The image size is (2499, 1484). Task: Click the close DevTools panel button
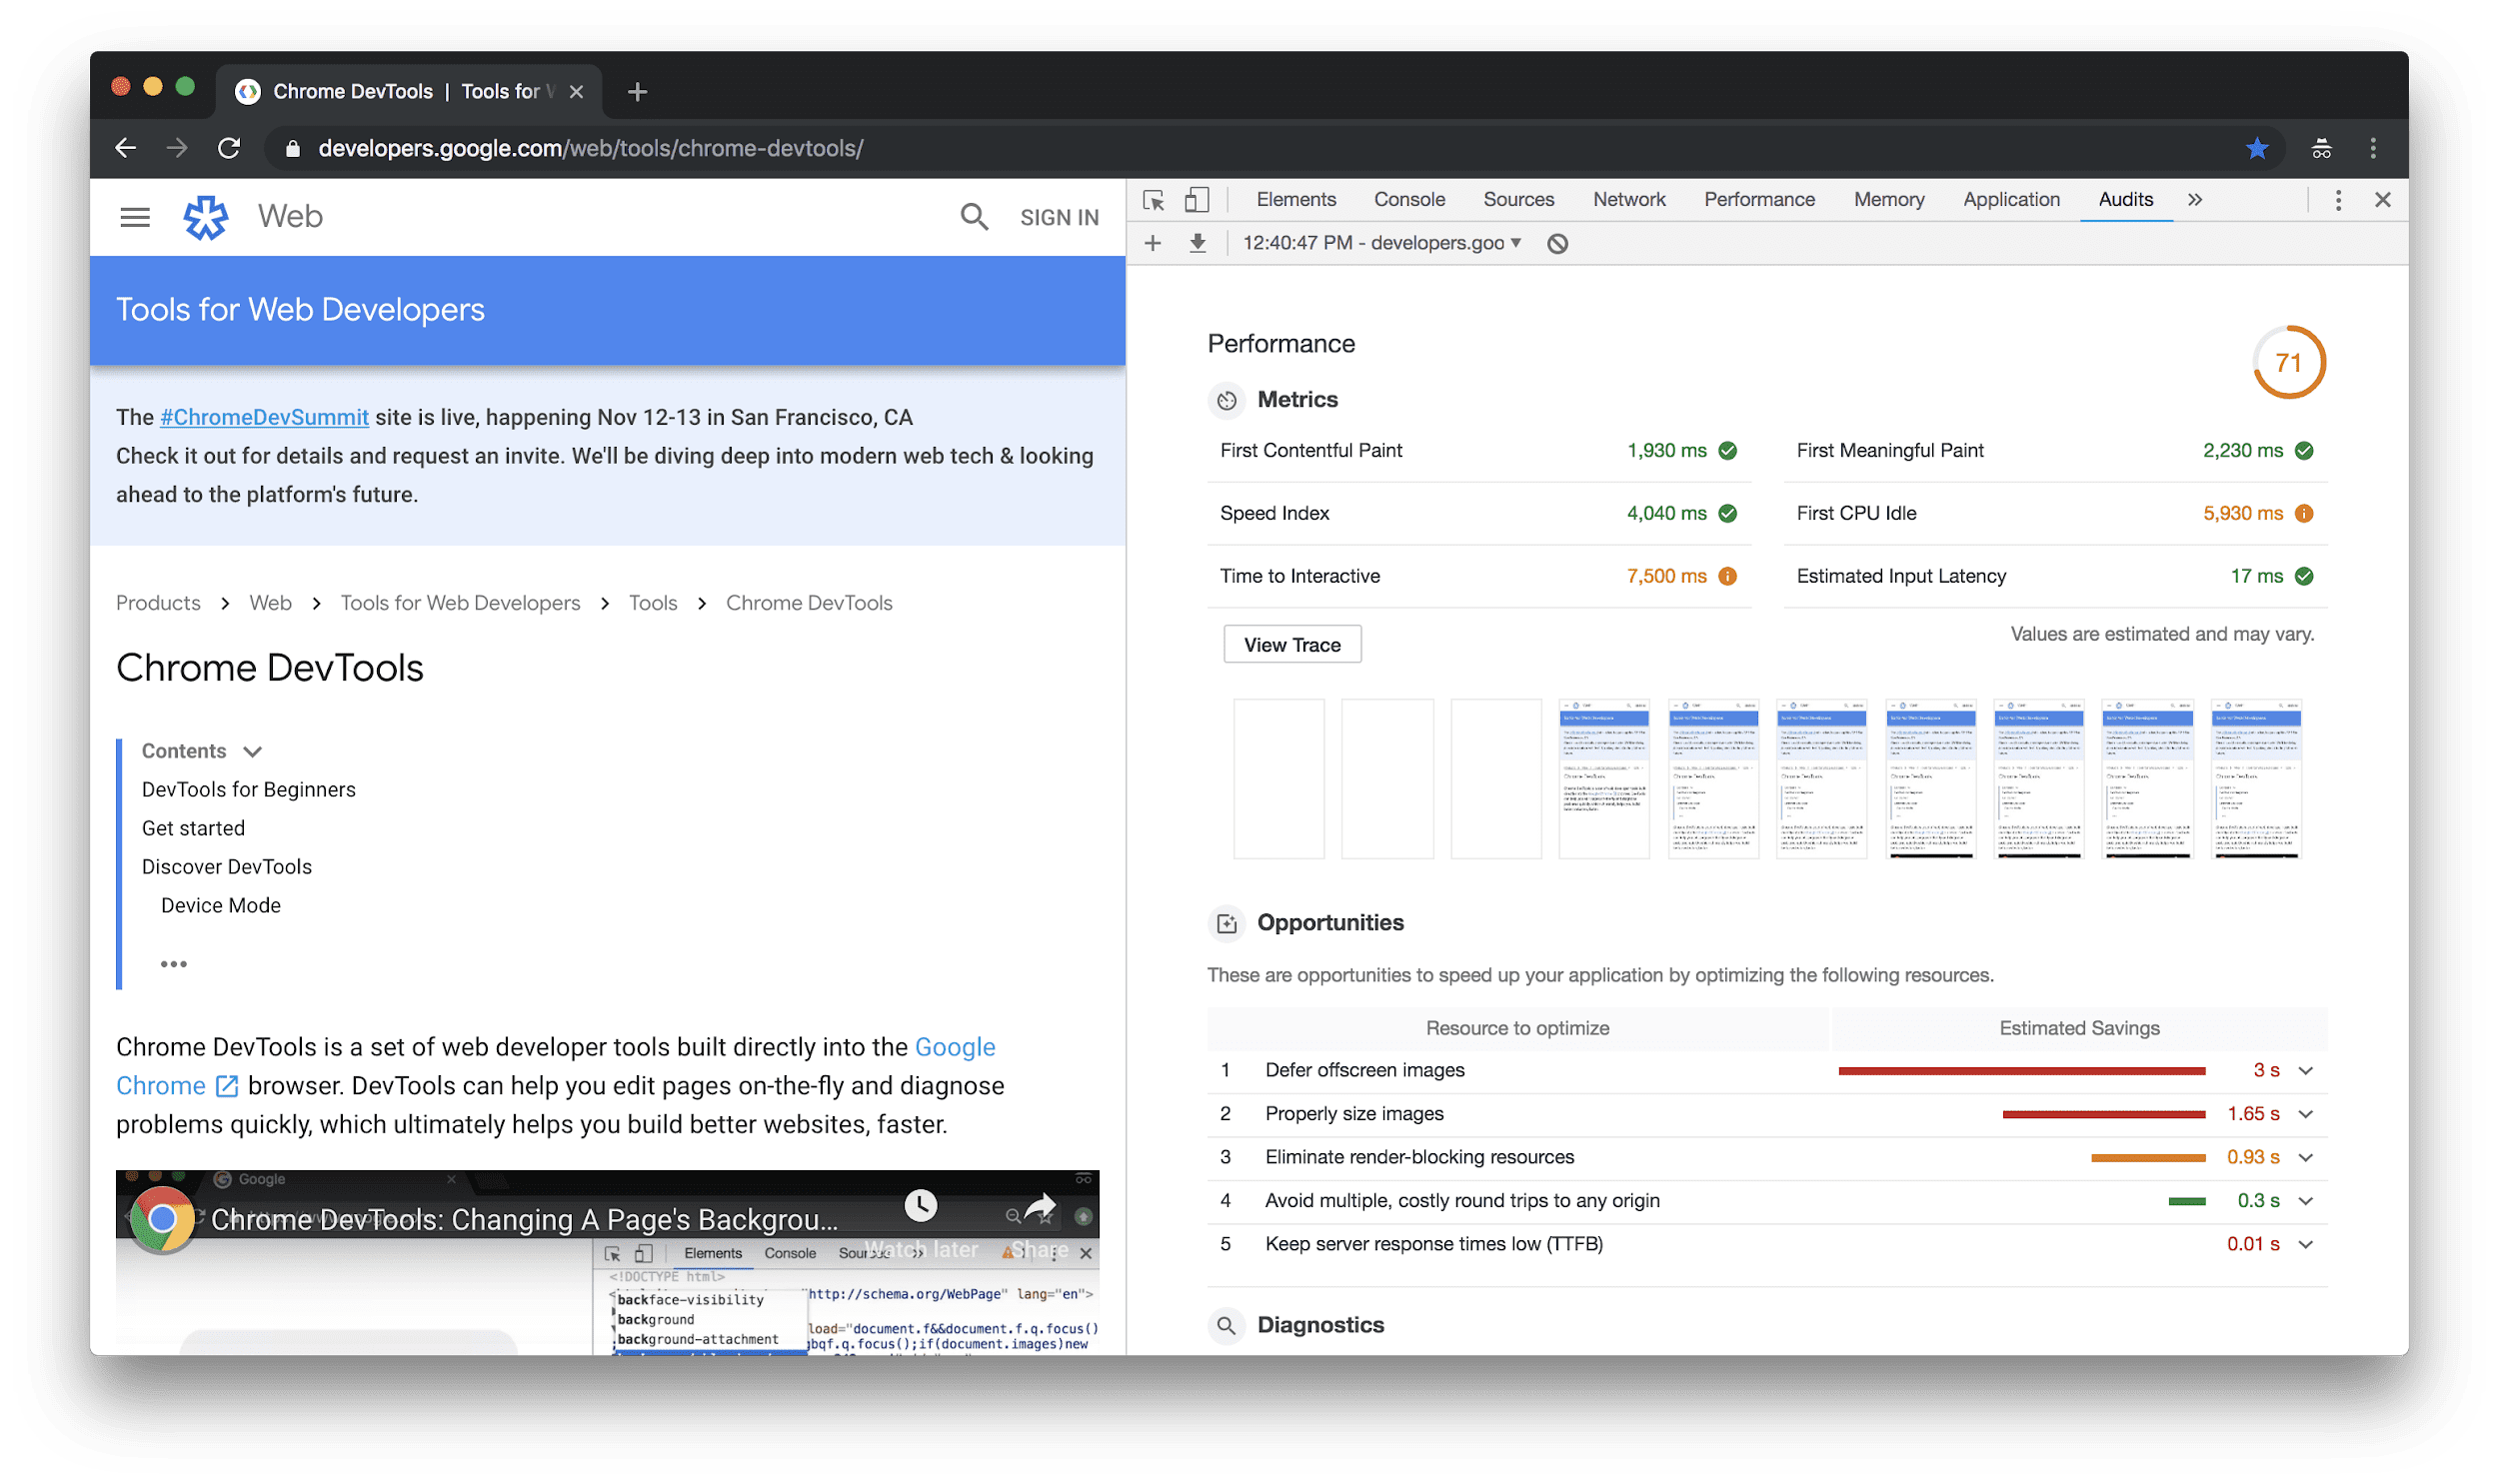(x=2382, y=198)
